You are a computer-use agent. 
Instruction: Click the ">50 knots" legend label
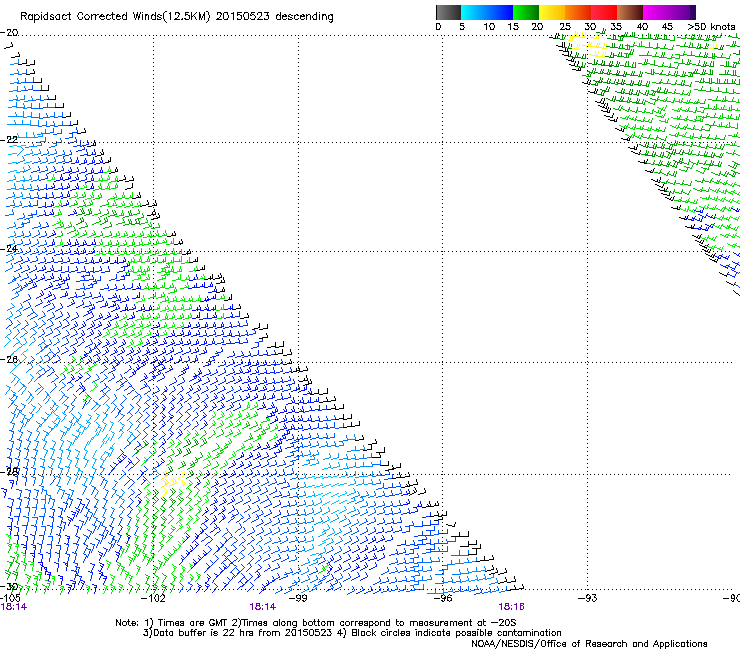point(711,27)
